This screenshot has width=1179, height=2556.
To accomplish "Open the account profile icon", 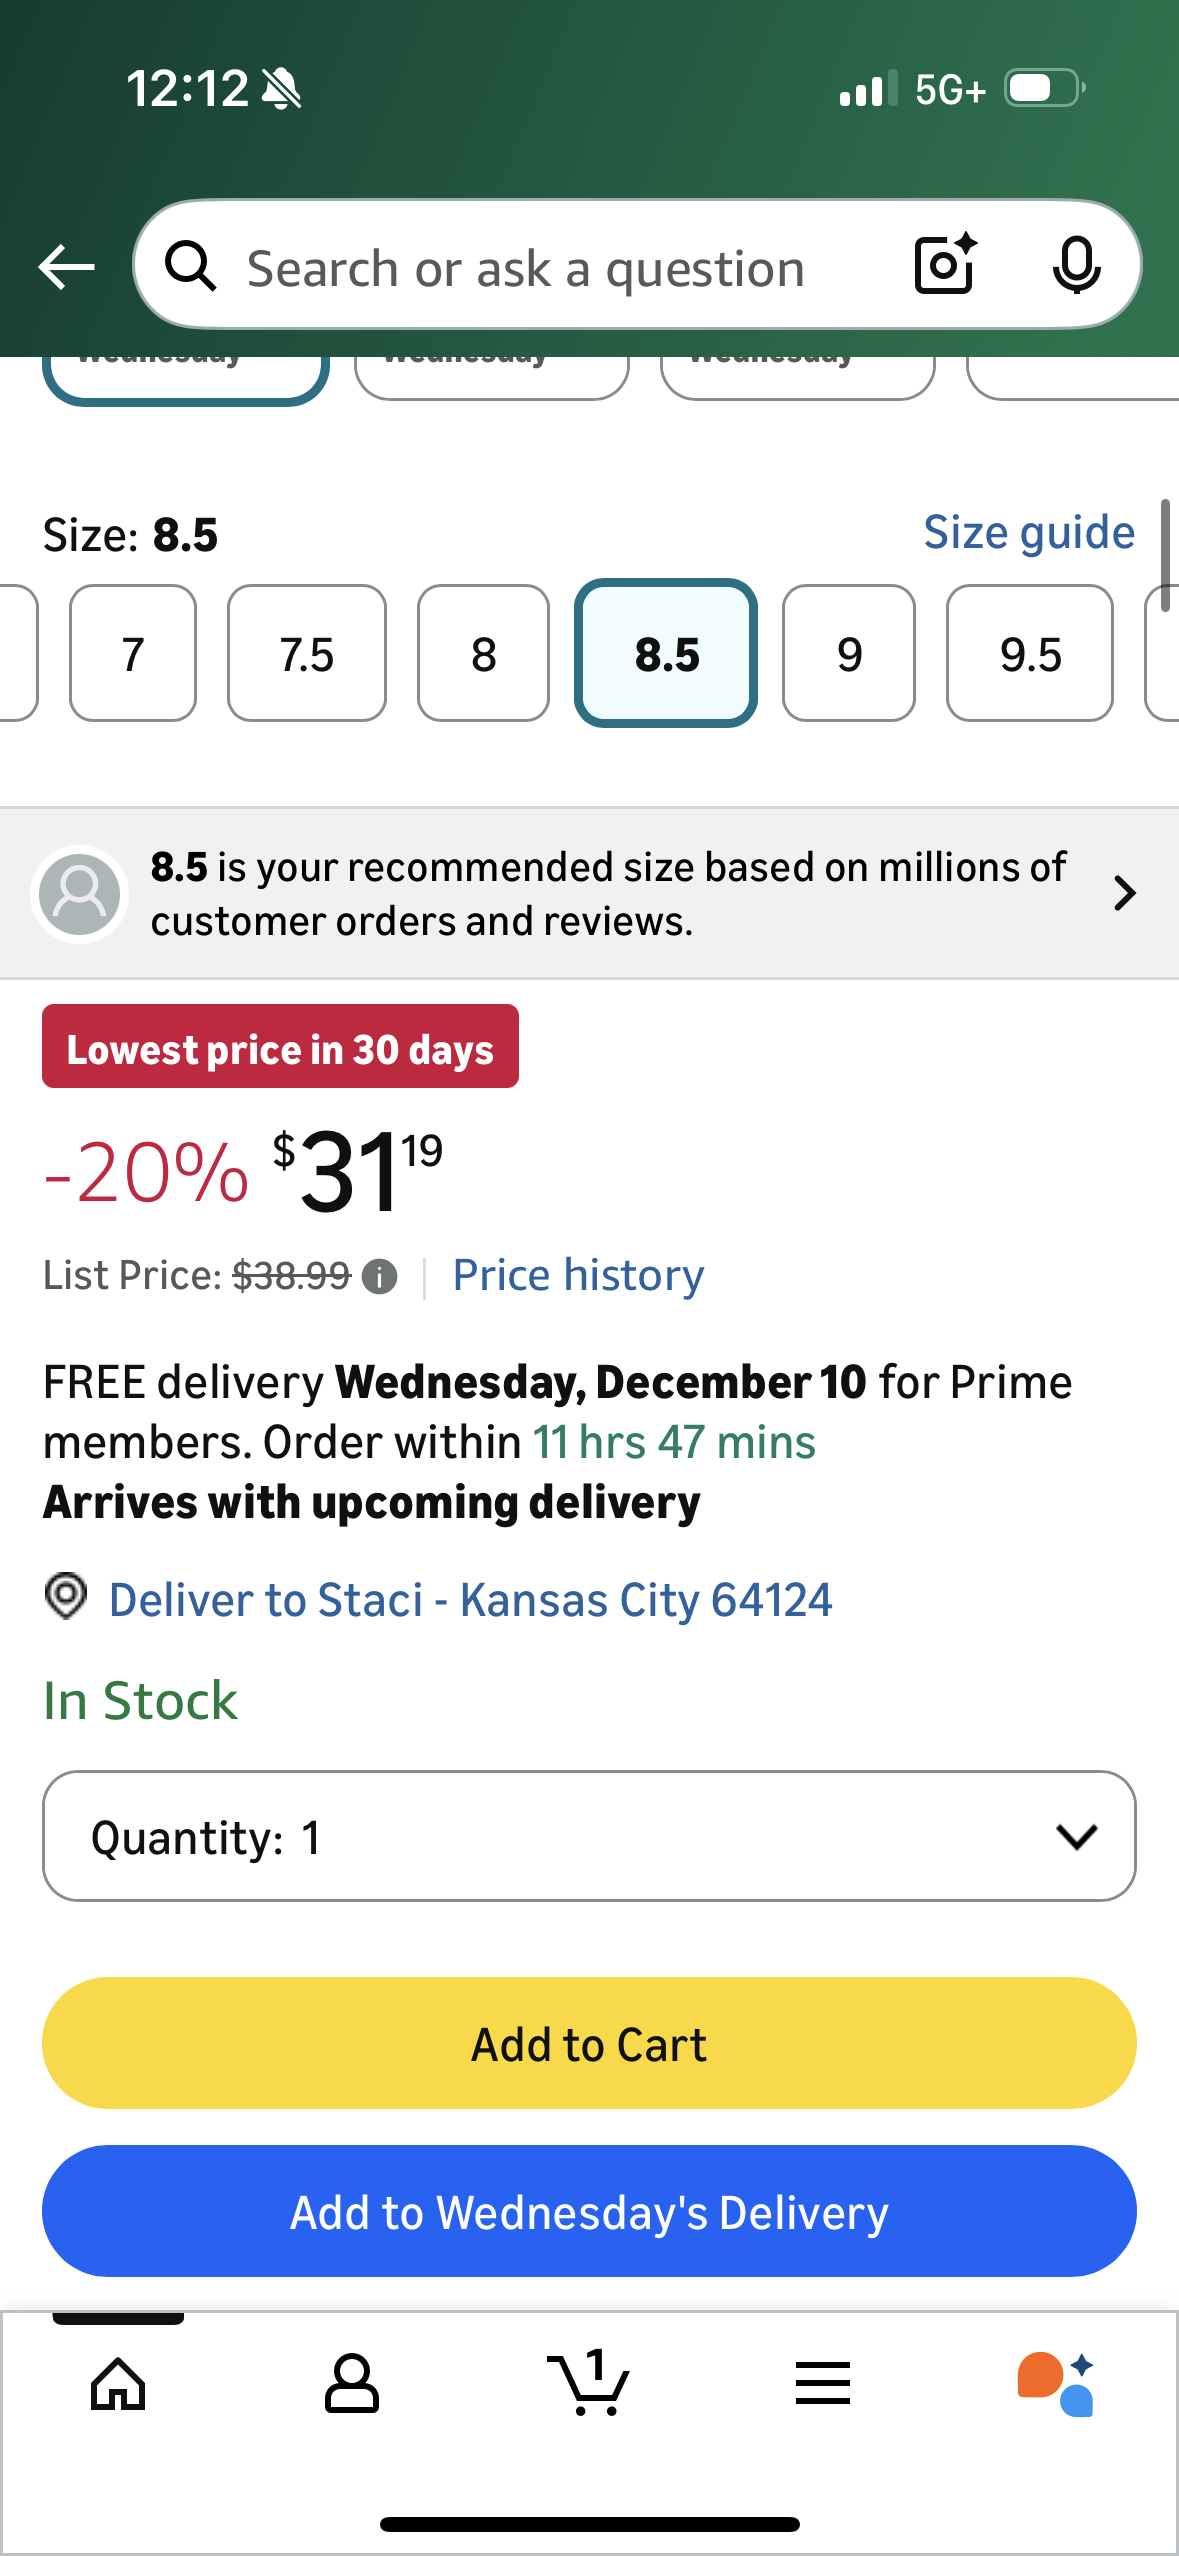I will pyautogui.click(x=352, y=2384).
